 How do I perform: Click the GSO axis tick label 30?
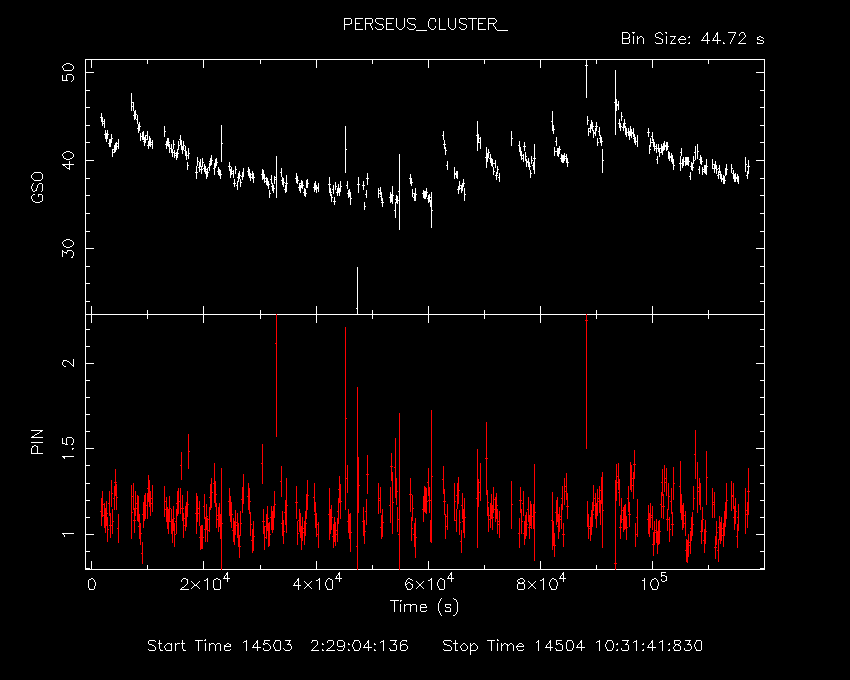[x=69, y=248]
